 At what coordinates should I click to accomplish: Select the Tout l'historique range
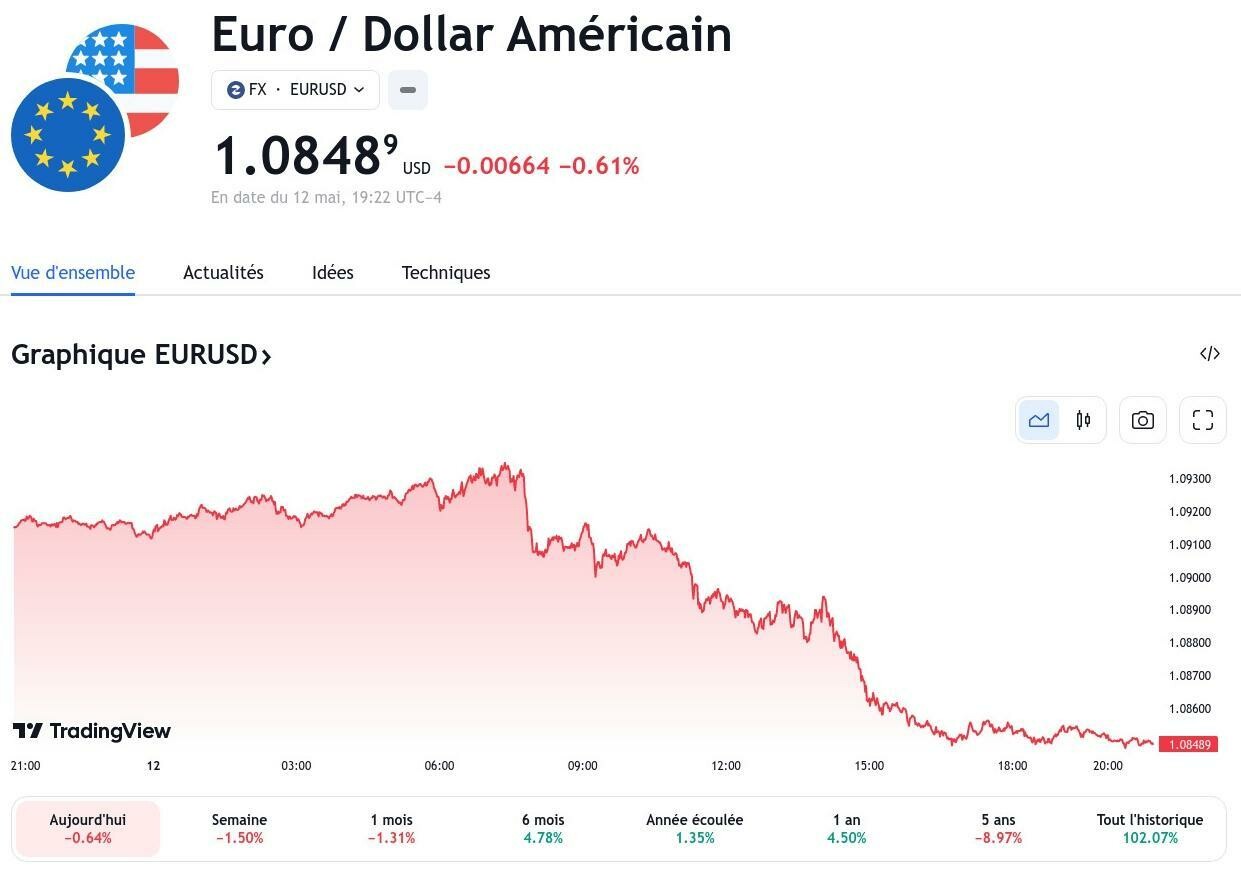coord(1150,828)
